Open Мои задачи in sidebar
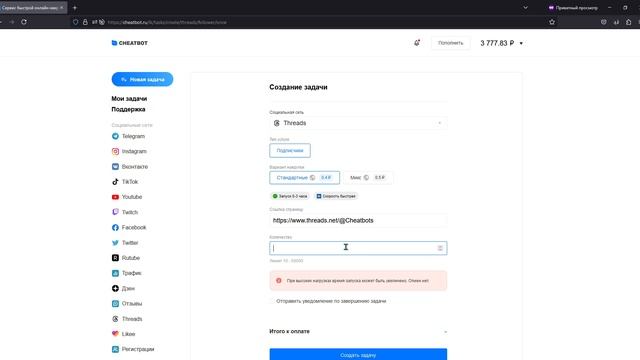 point(129,99)
